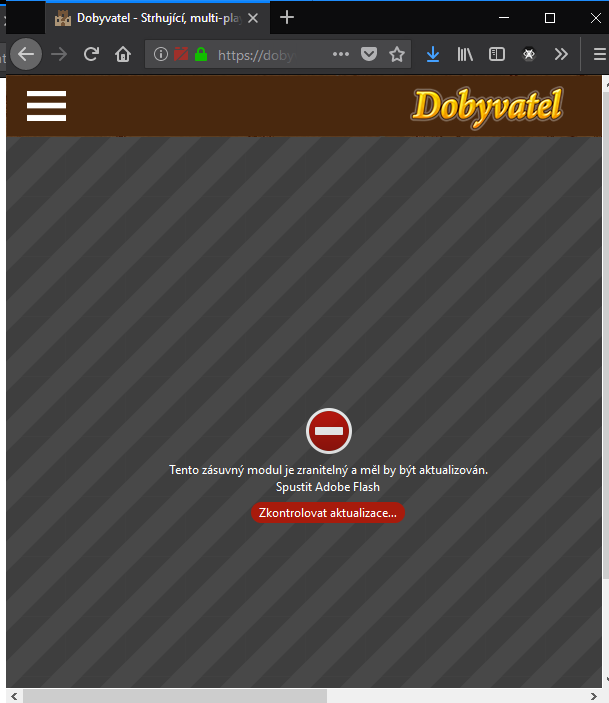Bookmark this page with the star

tap(397, 55)
